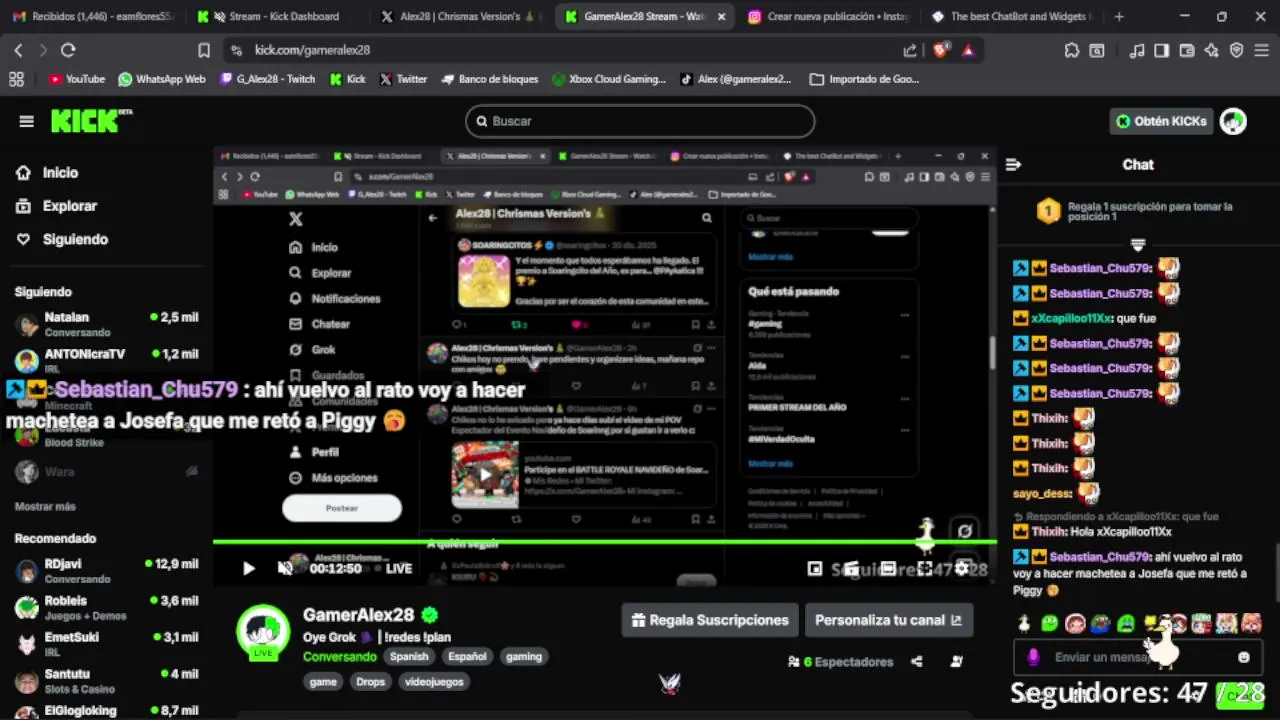The width and height of the screenshot is (1280, 720).
Task: Open Natalan's followed channel
Action: [x=105, y=324]
